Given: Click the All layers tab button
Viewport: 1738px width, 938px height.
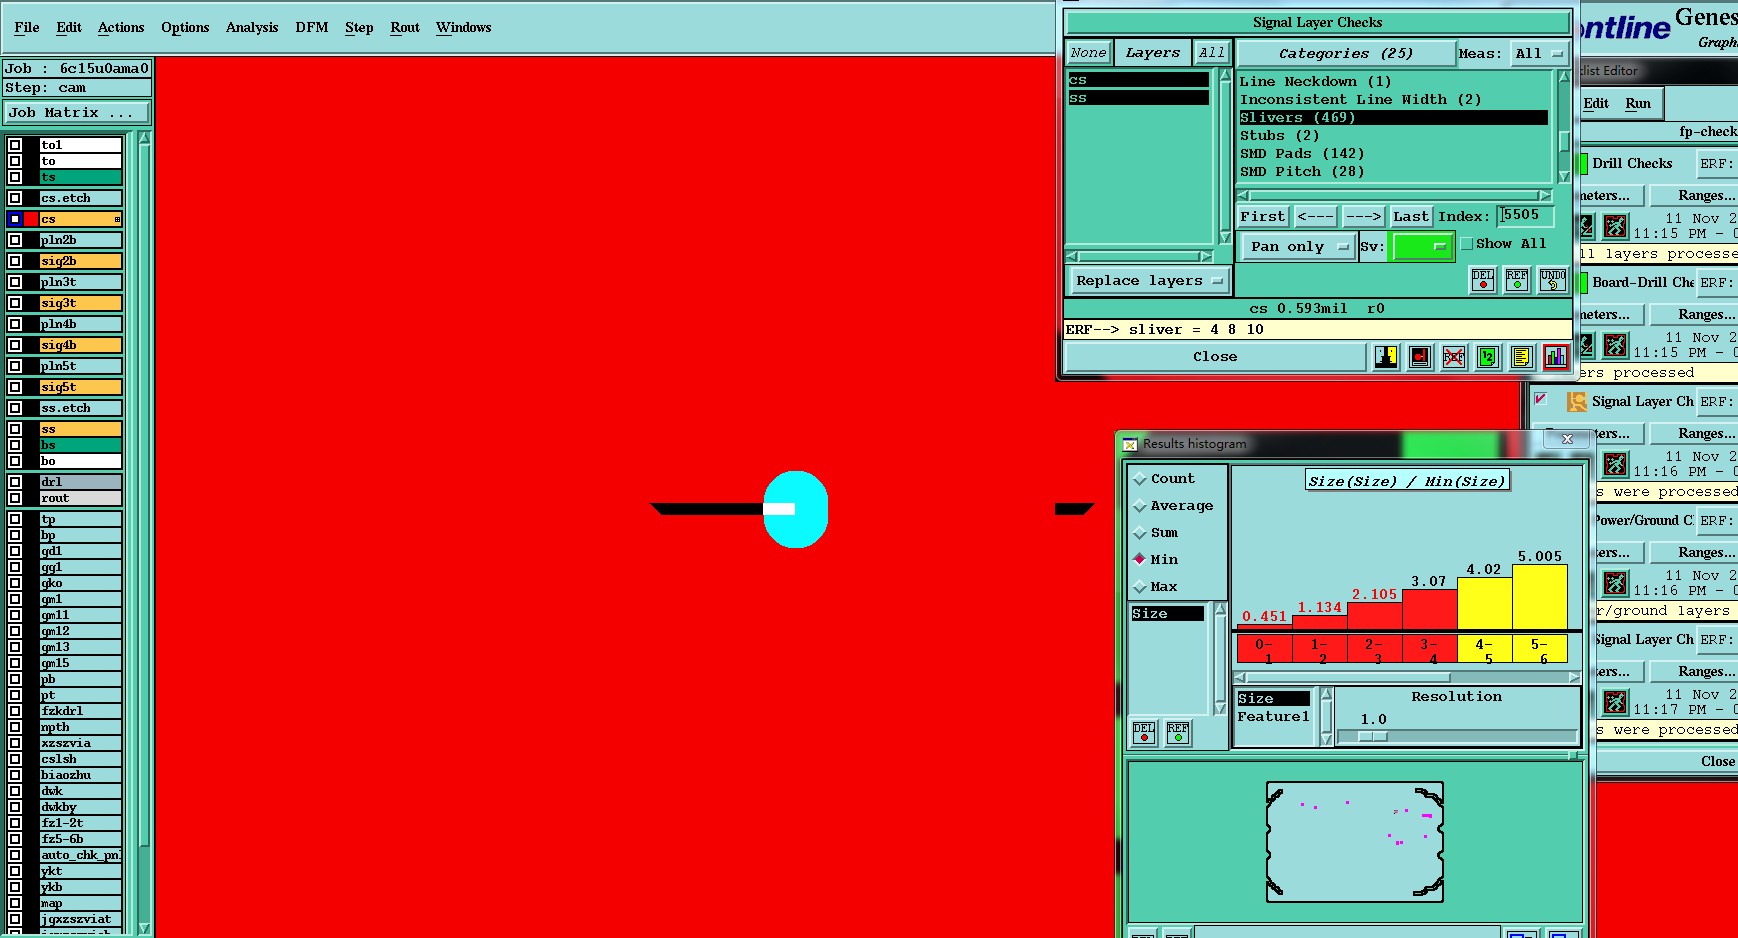Looking at the screenshot, I should tap(1212, 53).
